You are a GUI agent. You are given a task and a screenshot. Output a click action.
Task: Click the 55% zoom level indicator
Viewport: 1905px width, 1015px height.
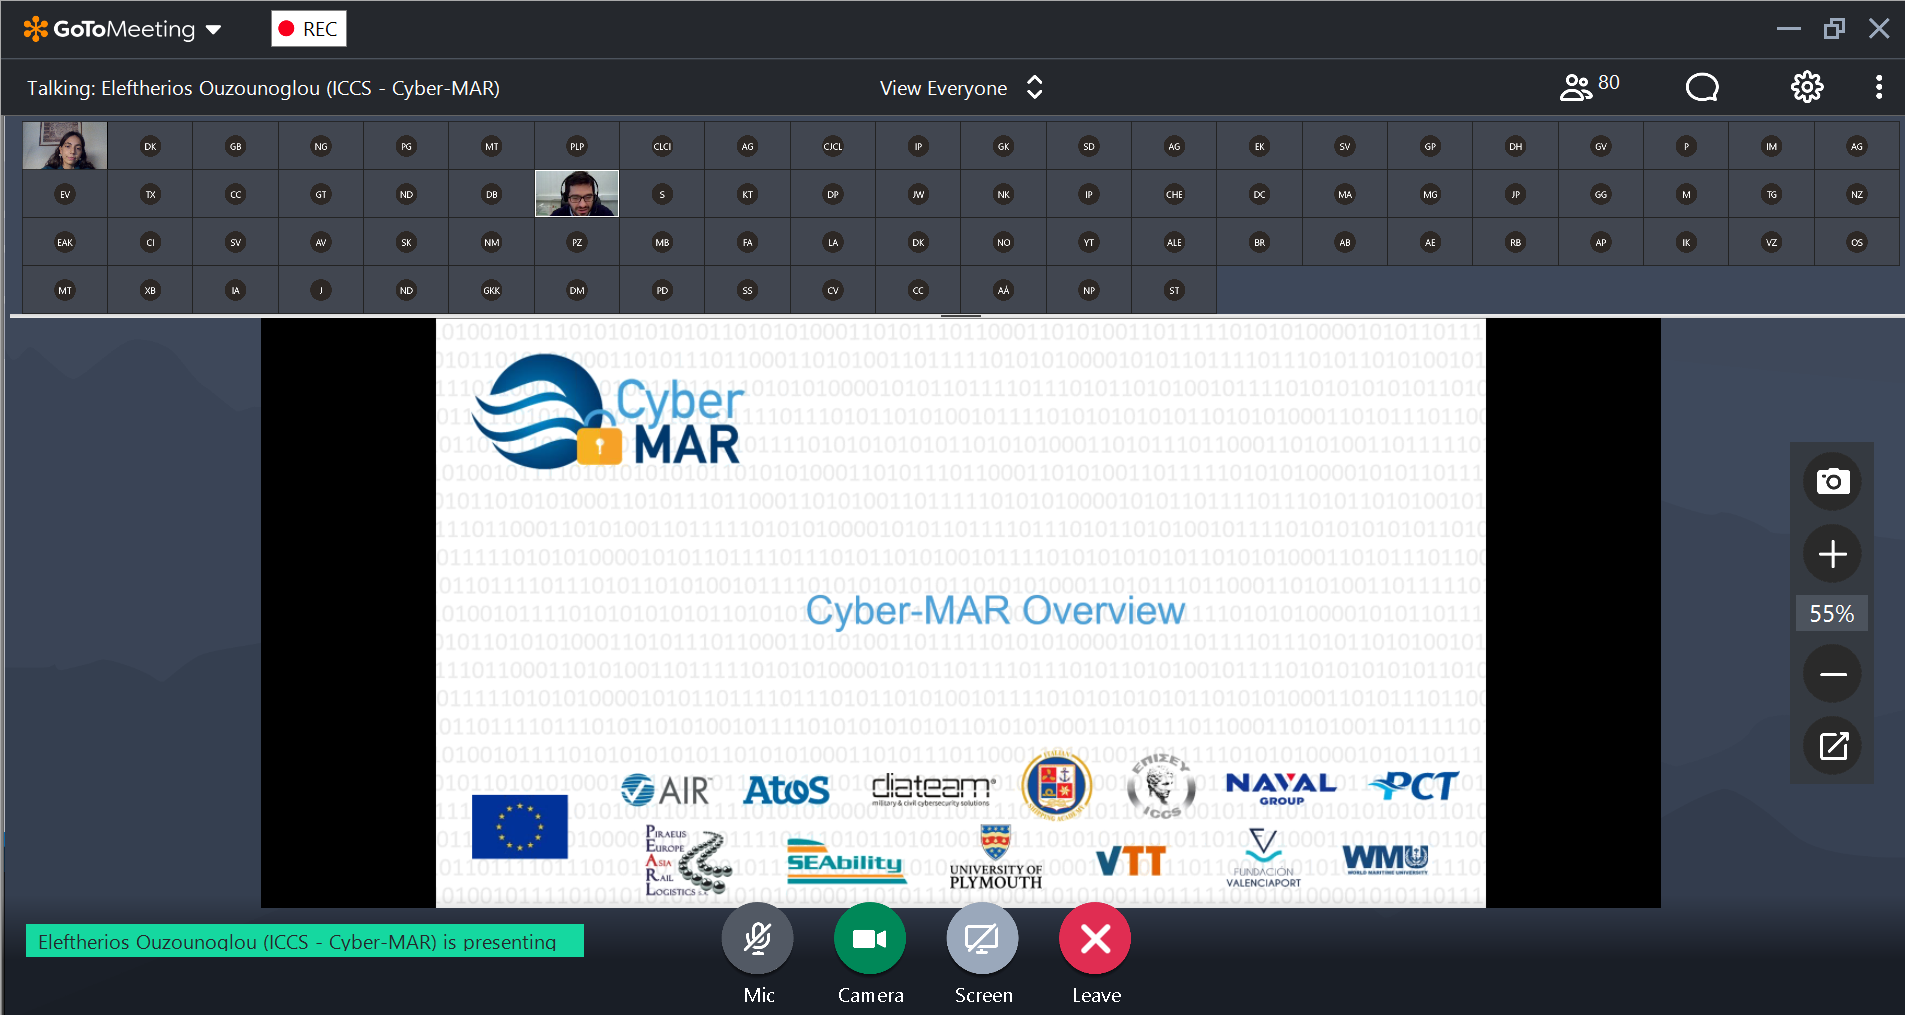click(1831, 614)
